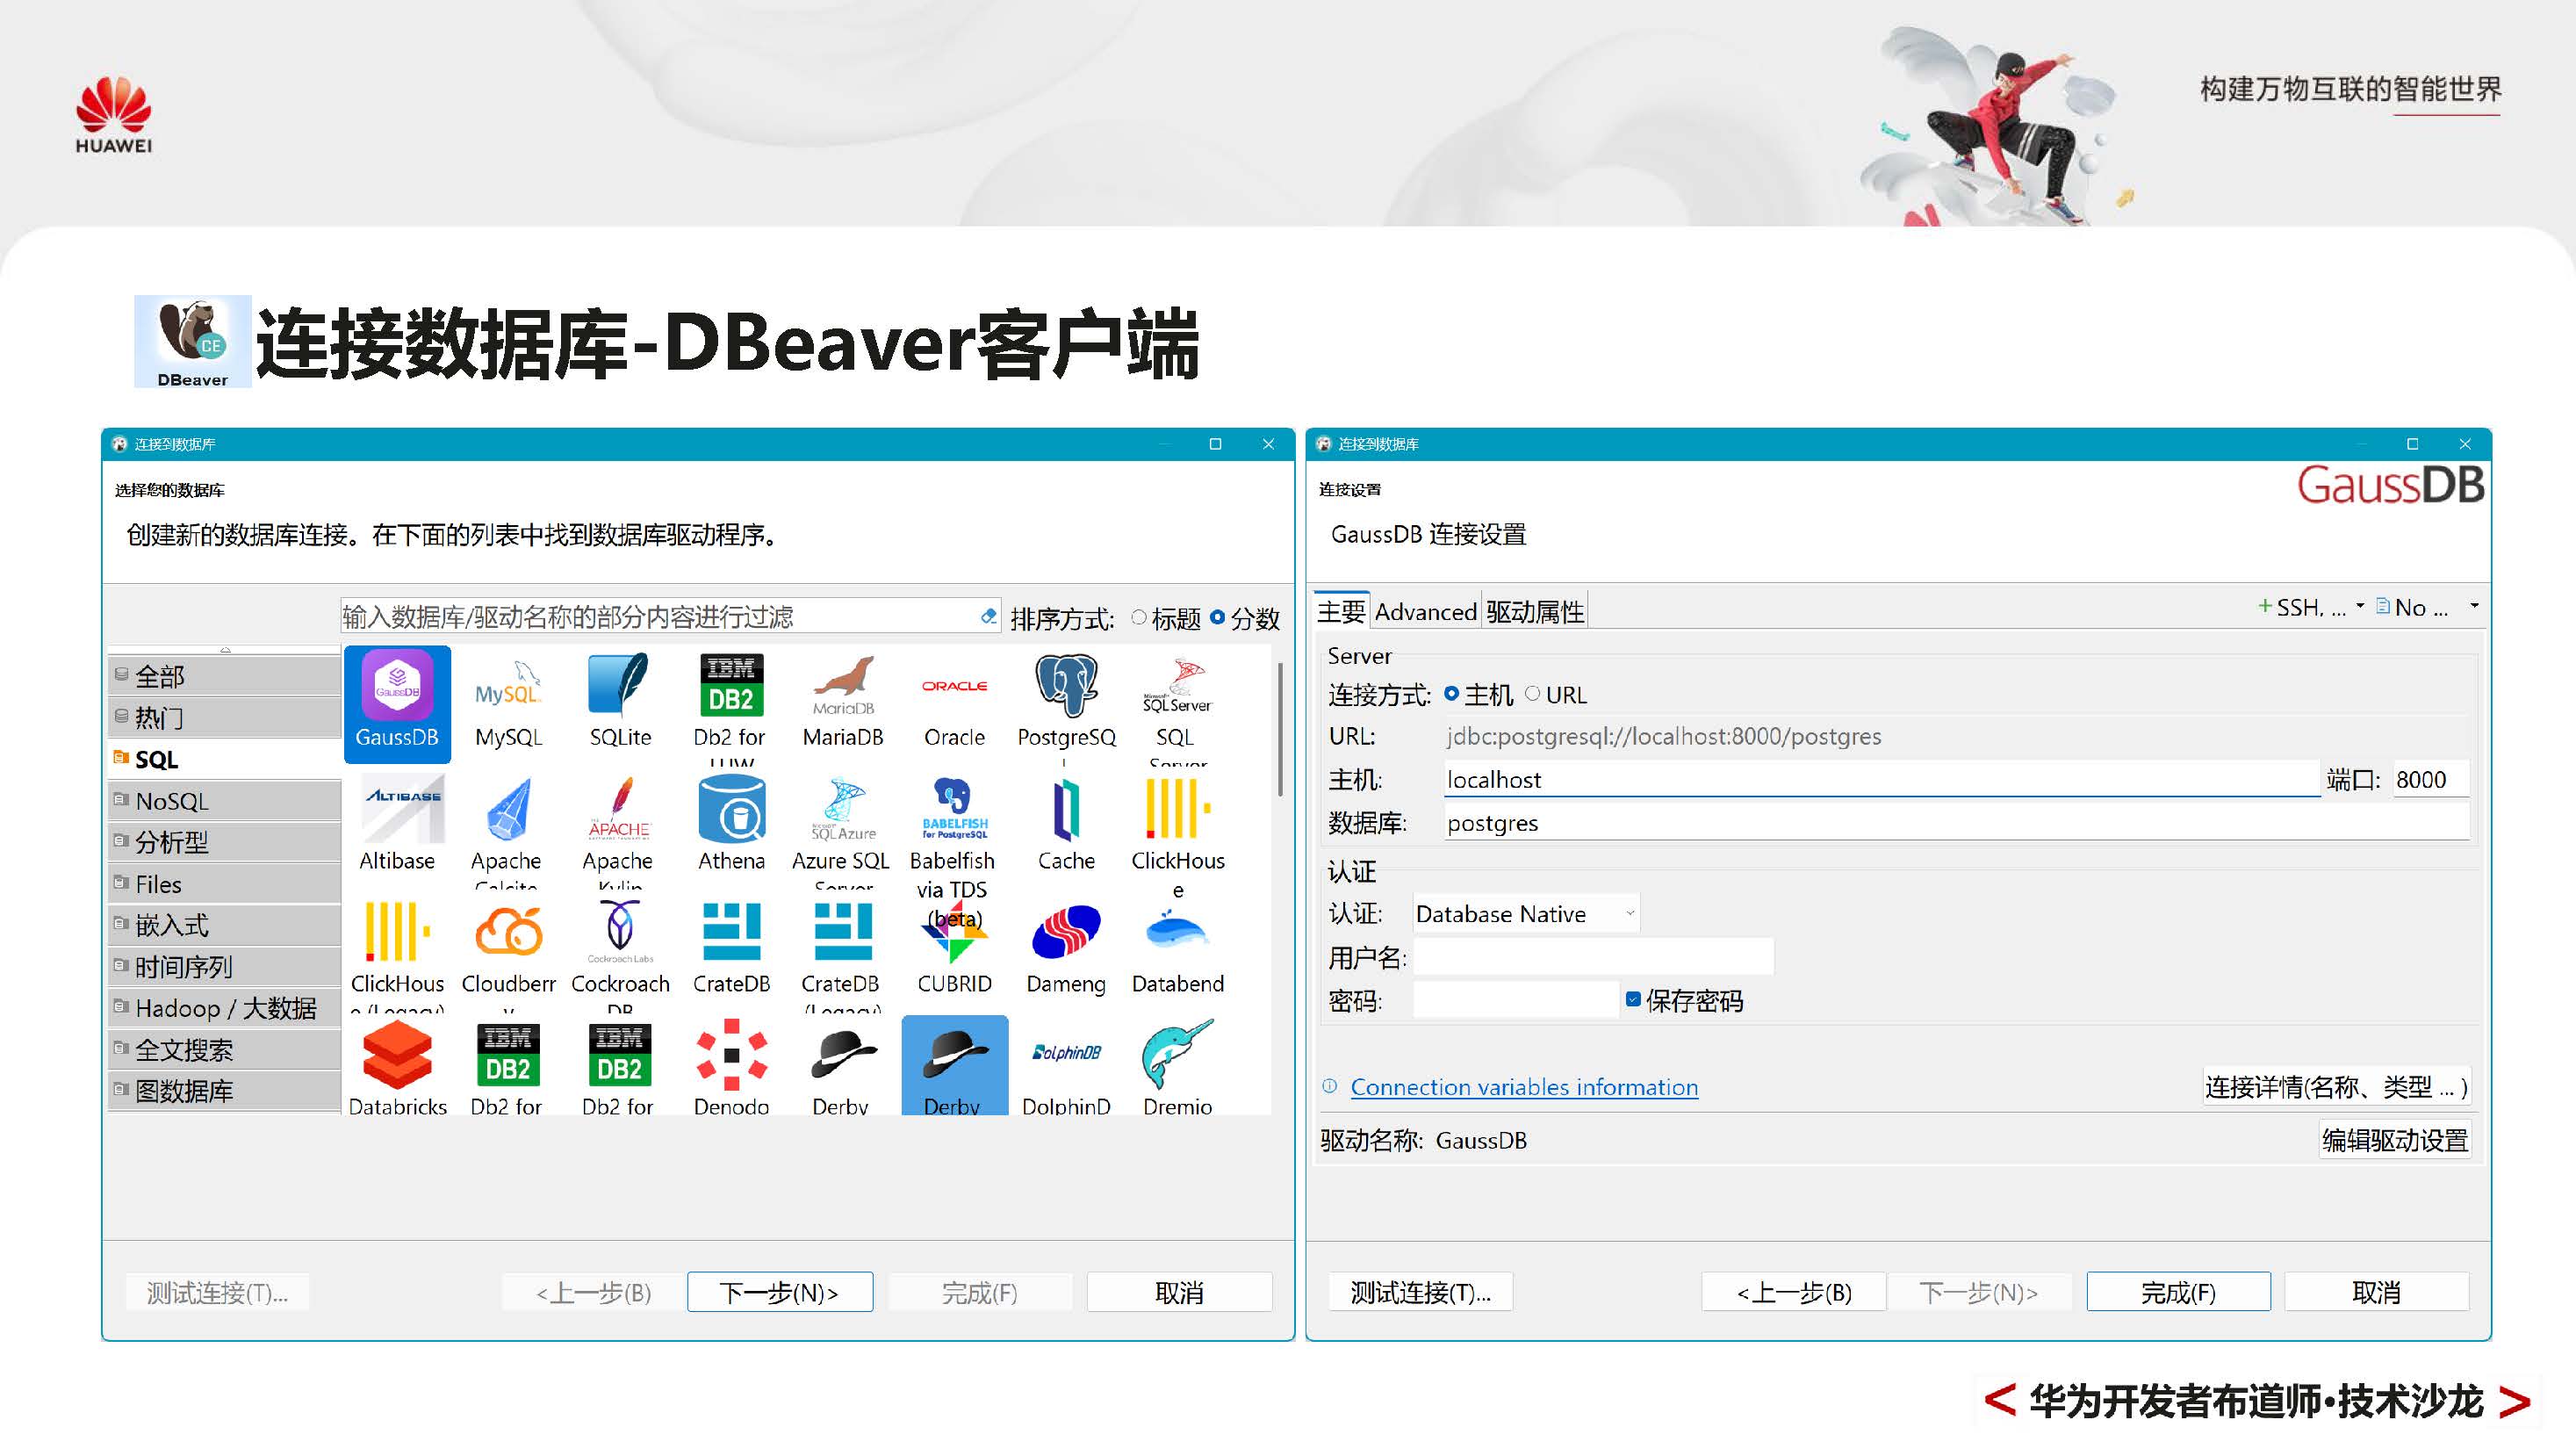Switch to the Advanced tab
This screenshot has width=2576, height=1456.
tap(1424, 611)
